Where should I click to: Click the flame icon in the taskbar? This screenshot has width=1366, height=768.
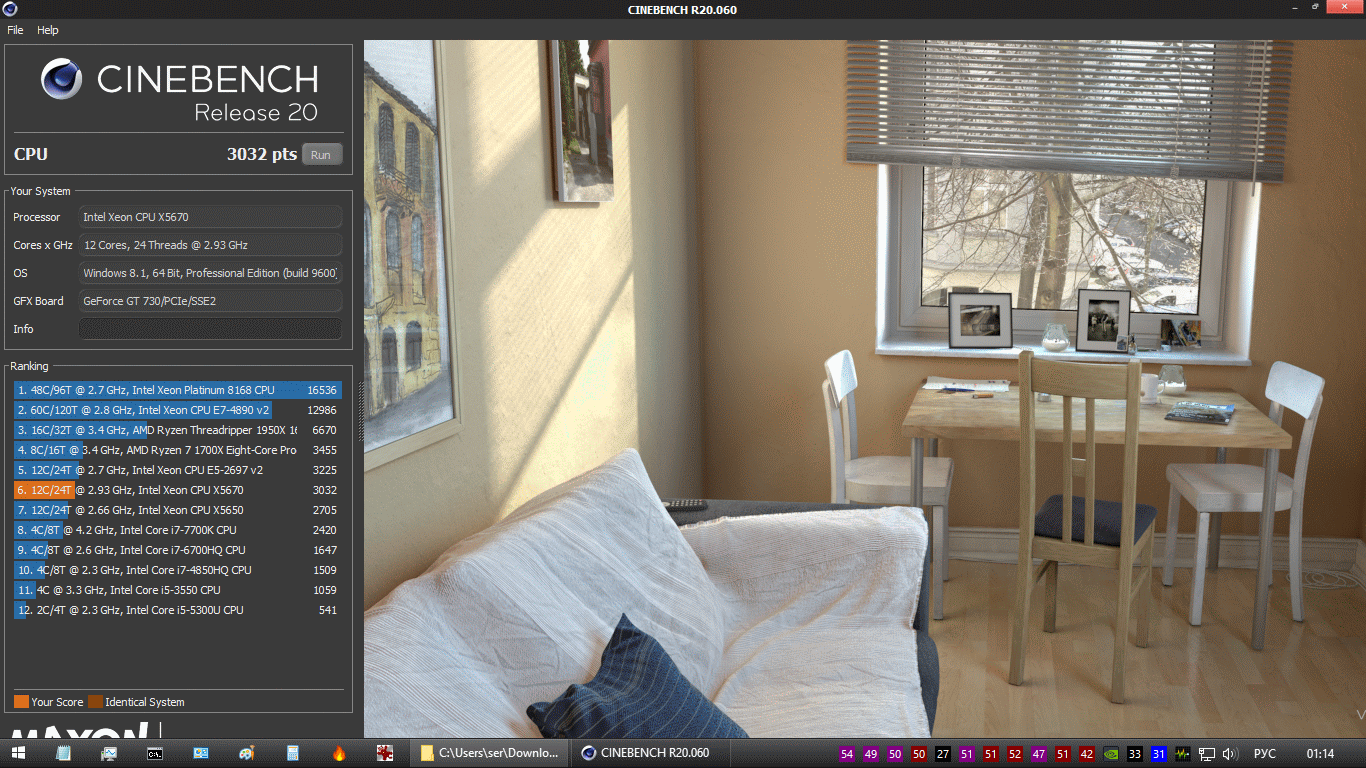pyautogui.click(x=339, y=753)
